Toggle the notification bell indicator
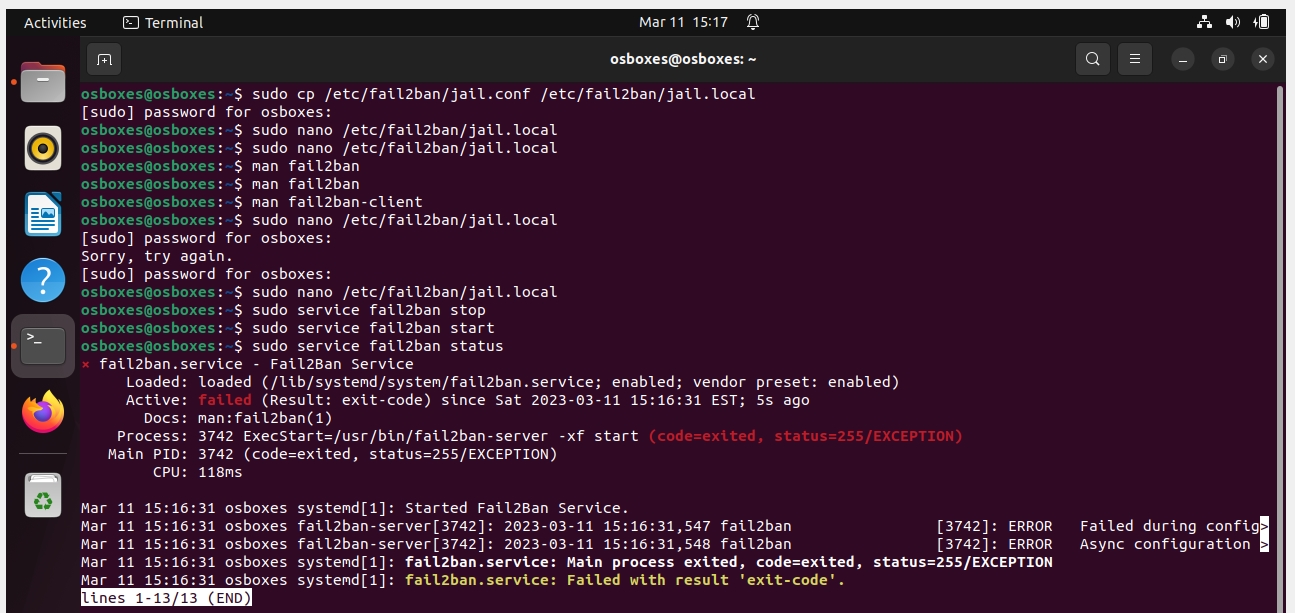The height and width of the screenshot is (613, 1295). 752,22
